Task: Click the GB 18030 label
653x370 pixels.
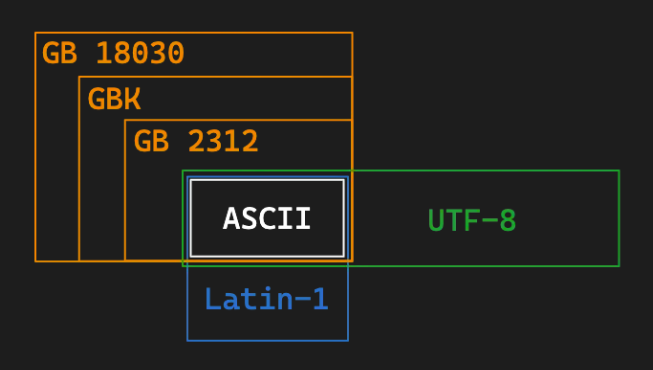Action: [113, 53]
